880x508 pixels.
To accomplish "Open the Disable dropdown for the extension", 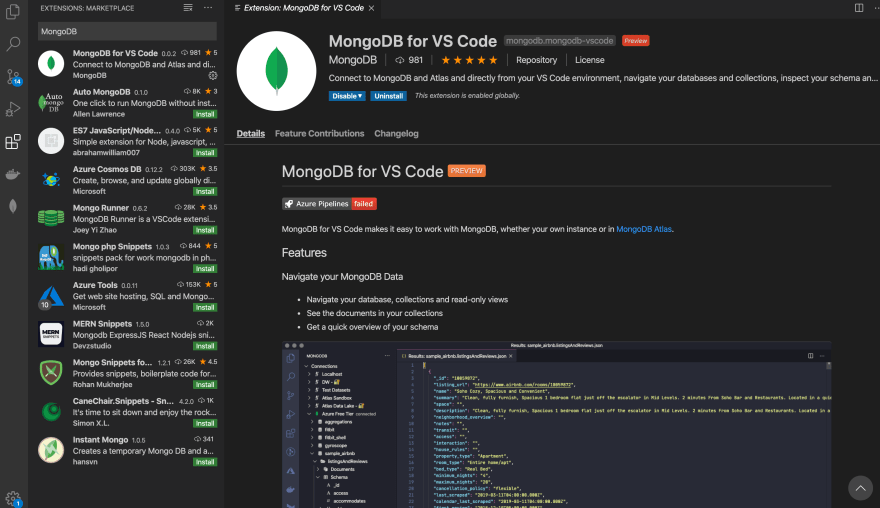I will point(347,96).
